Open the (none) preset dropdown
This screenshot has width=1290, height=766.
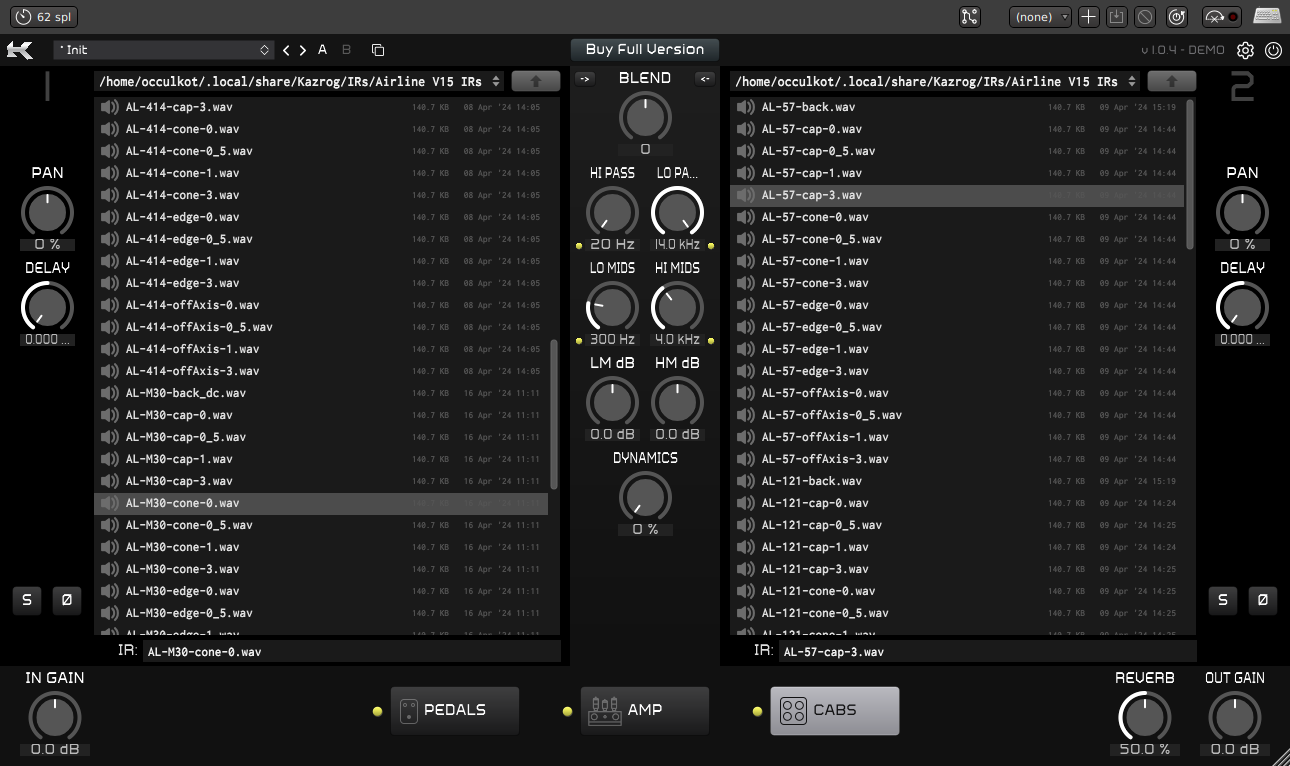pyautogui.click(x=1039, y=17)
